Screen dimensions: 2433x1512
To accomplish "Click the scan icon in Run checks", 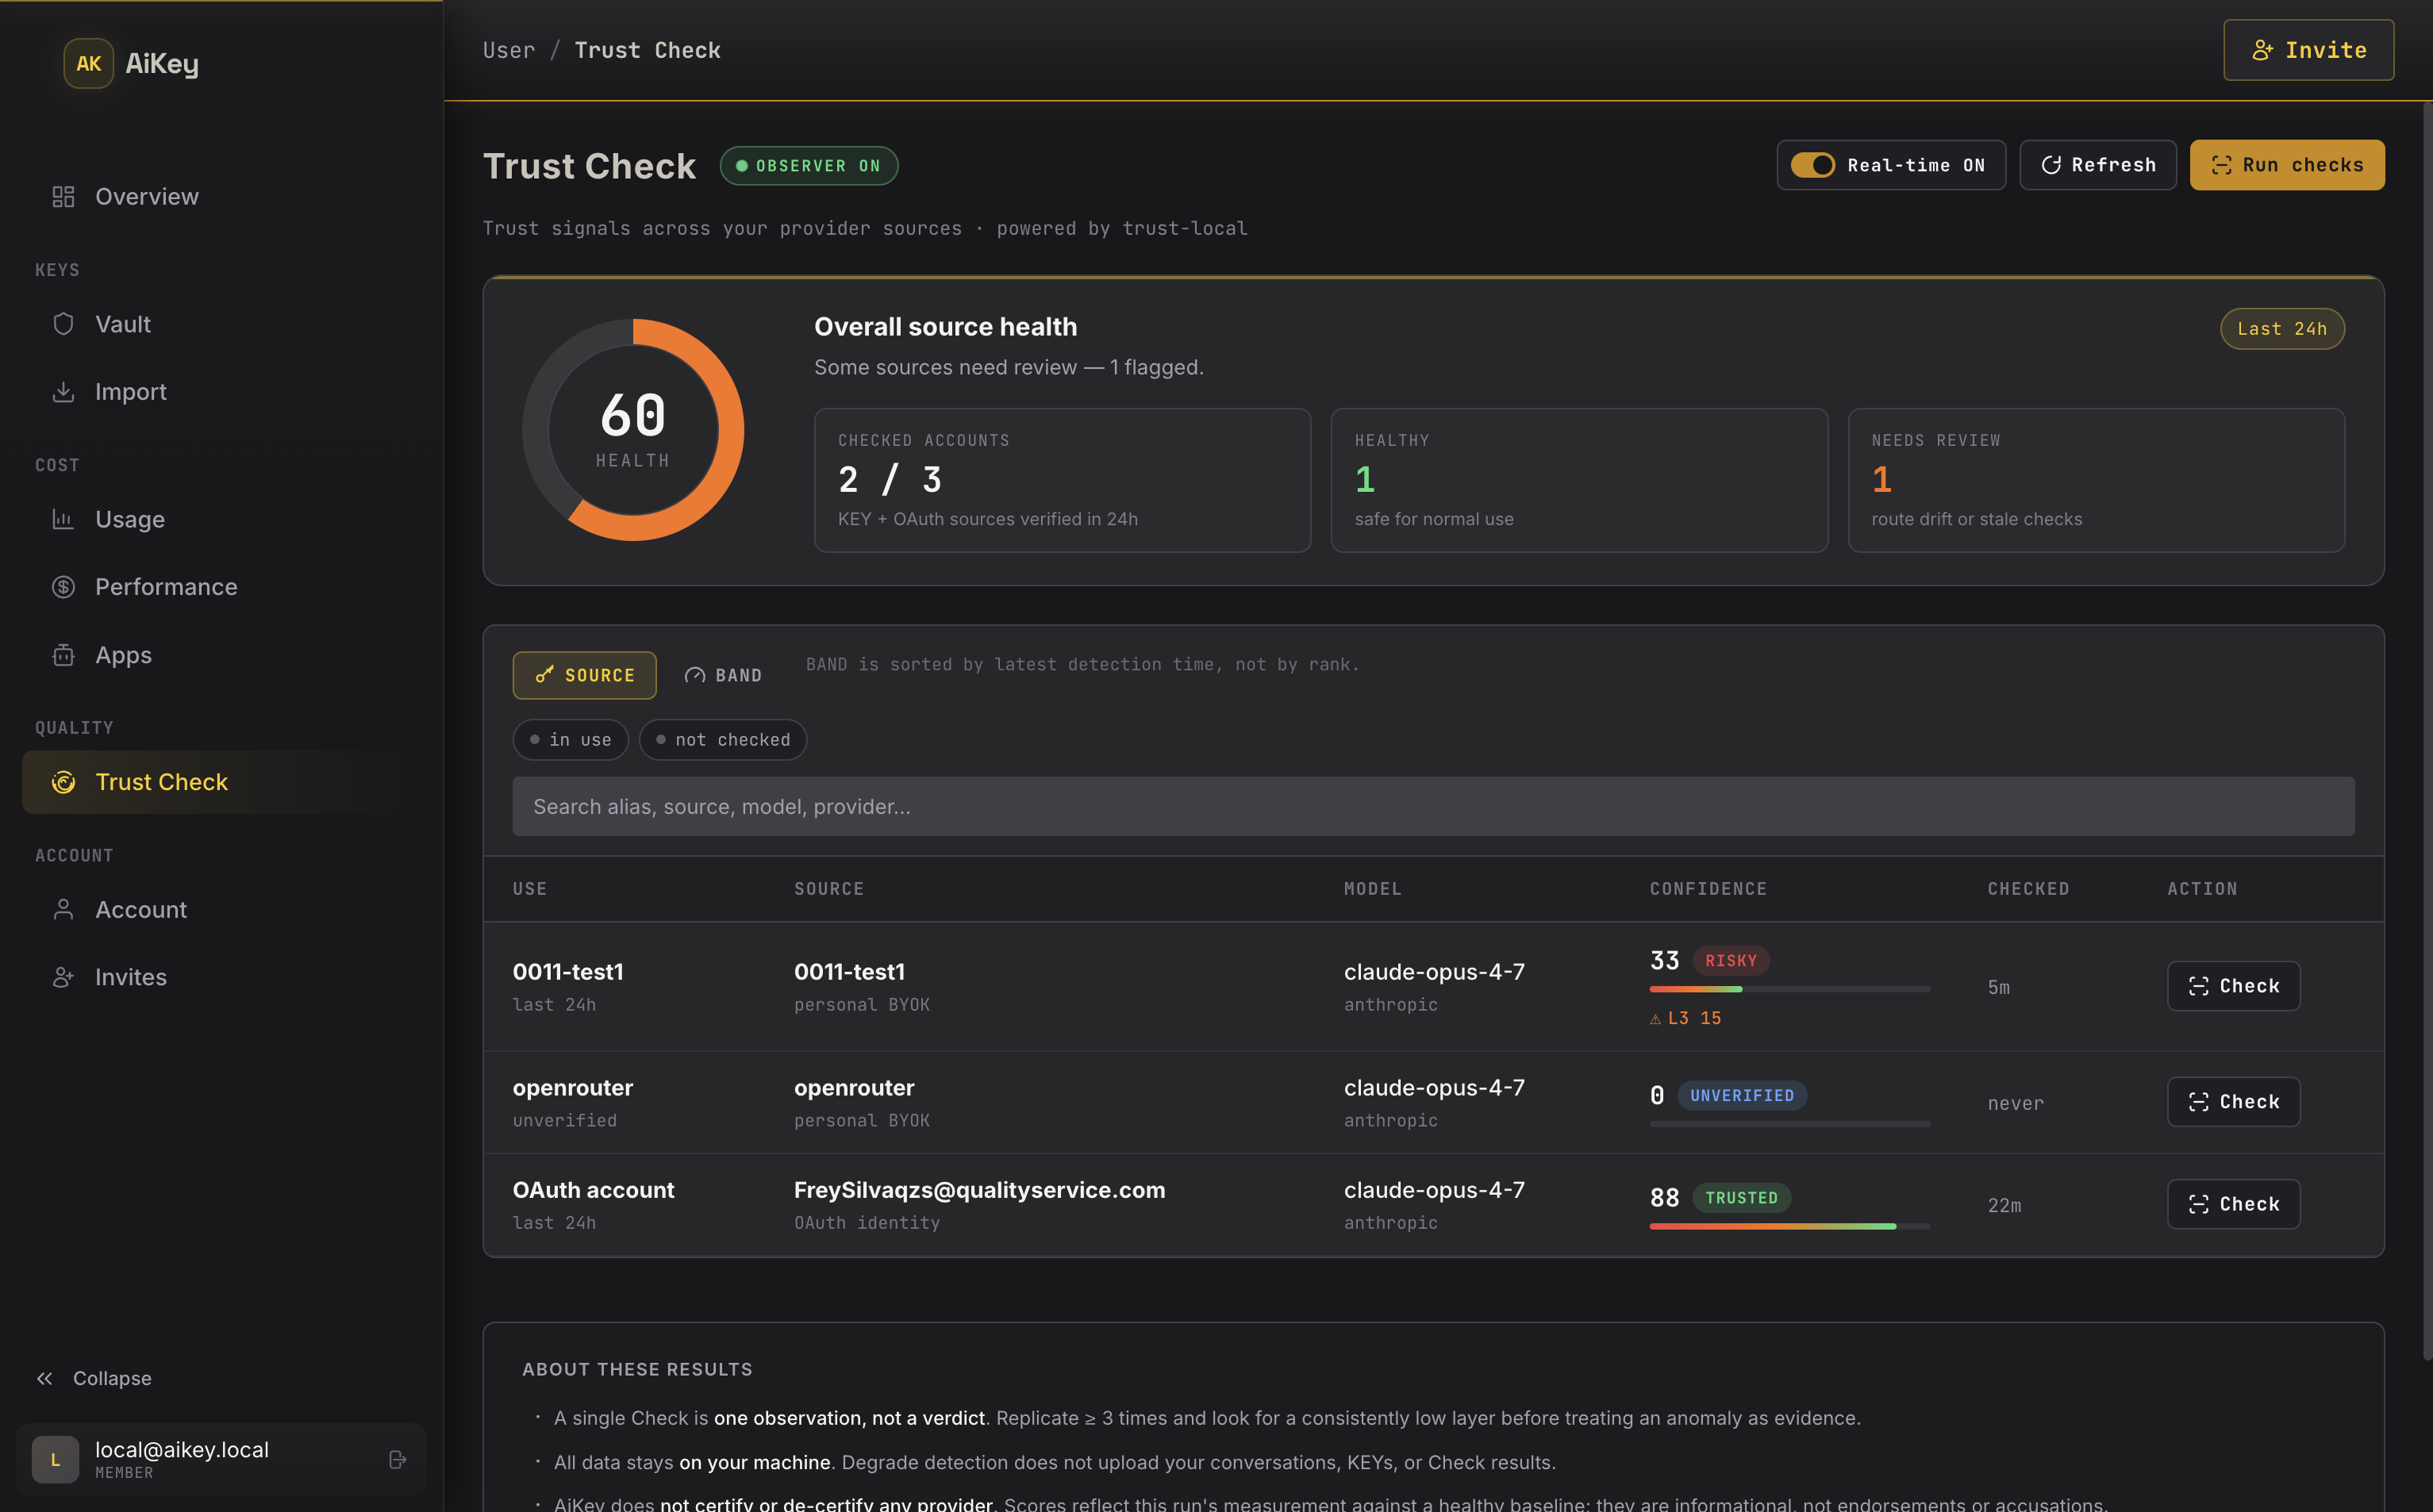I will click(2221, 165).
